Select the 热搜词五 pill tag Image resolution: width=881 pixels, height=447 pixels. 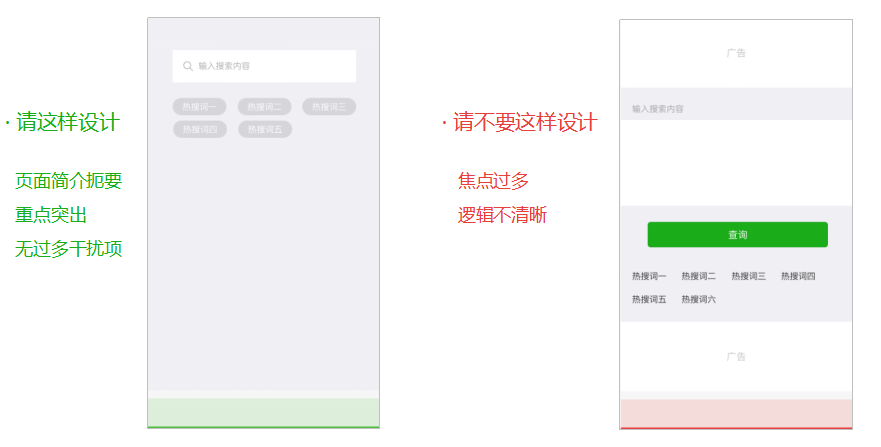pos(265,129)
